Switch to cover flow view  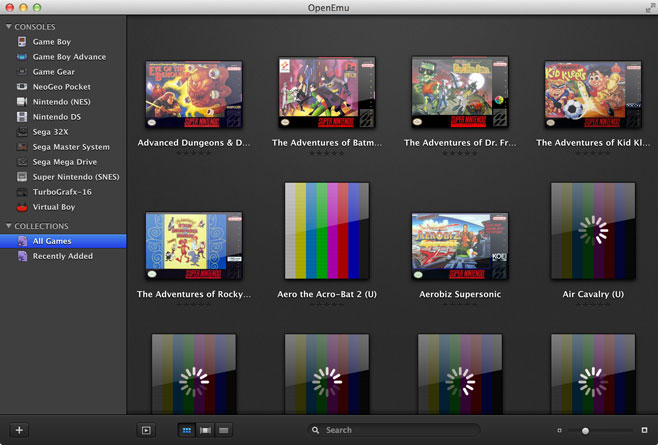205,430
